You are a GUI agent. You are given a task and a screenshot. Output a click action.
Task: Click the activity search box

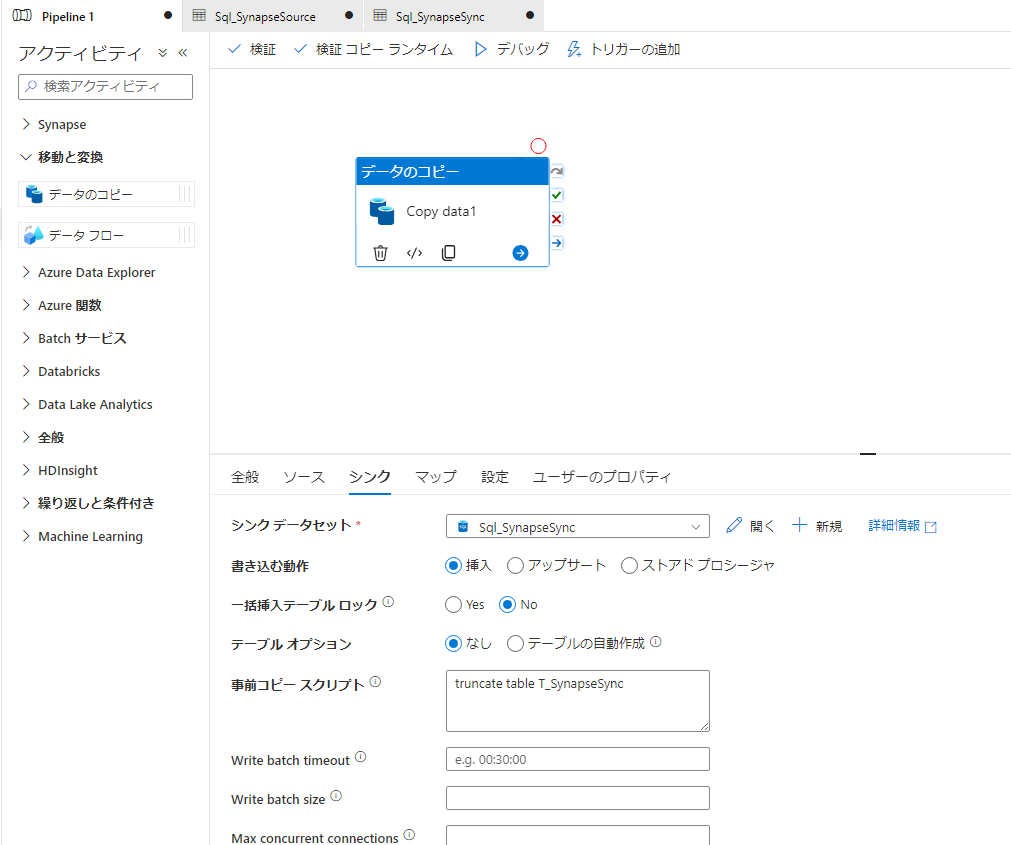[x=106, y=87]
